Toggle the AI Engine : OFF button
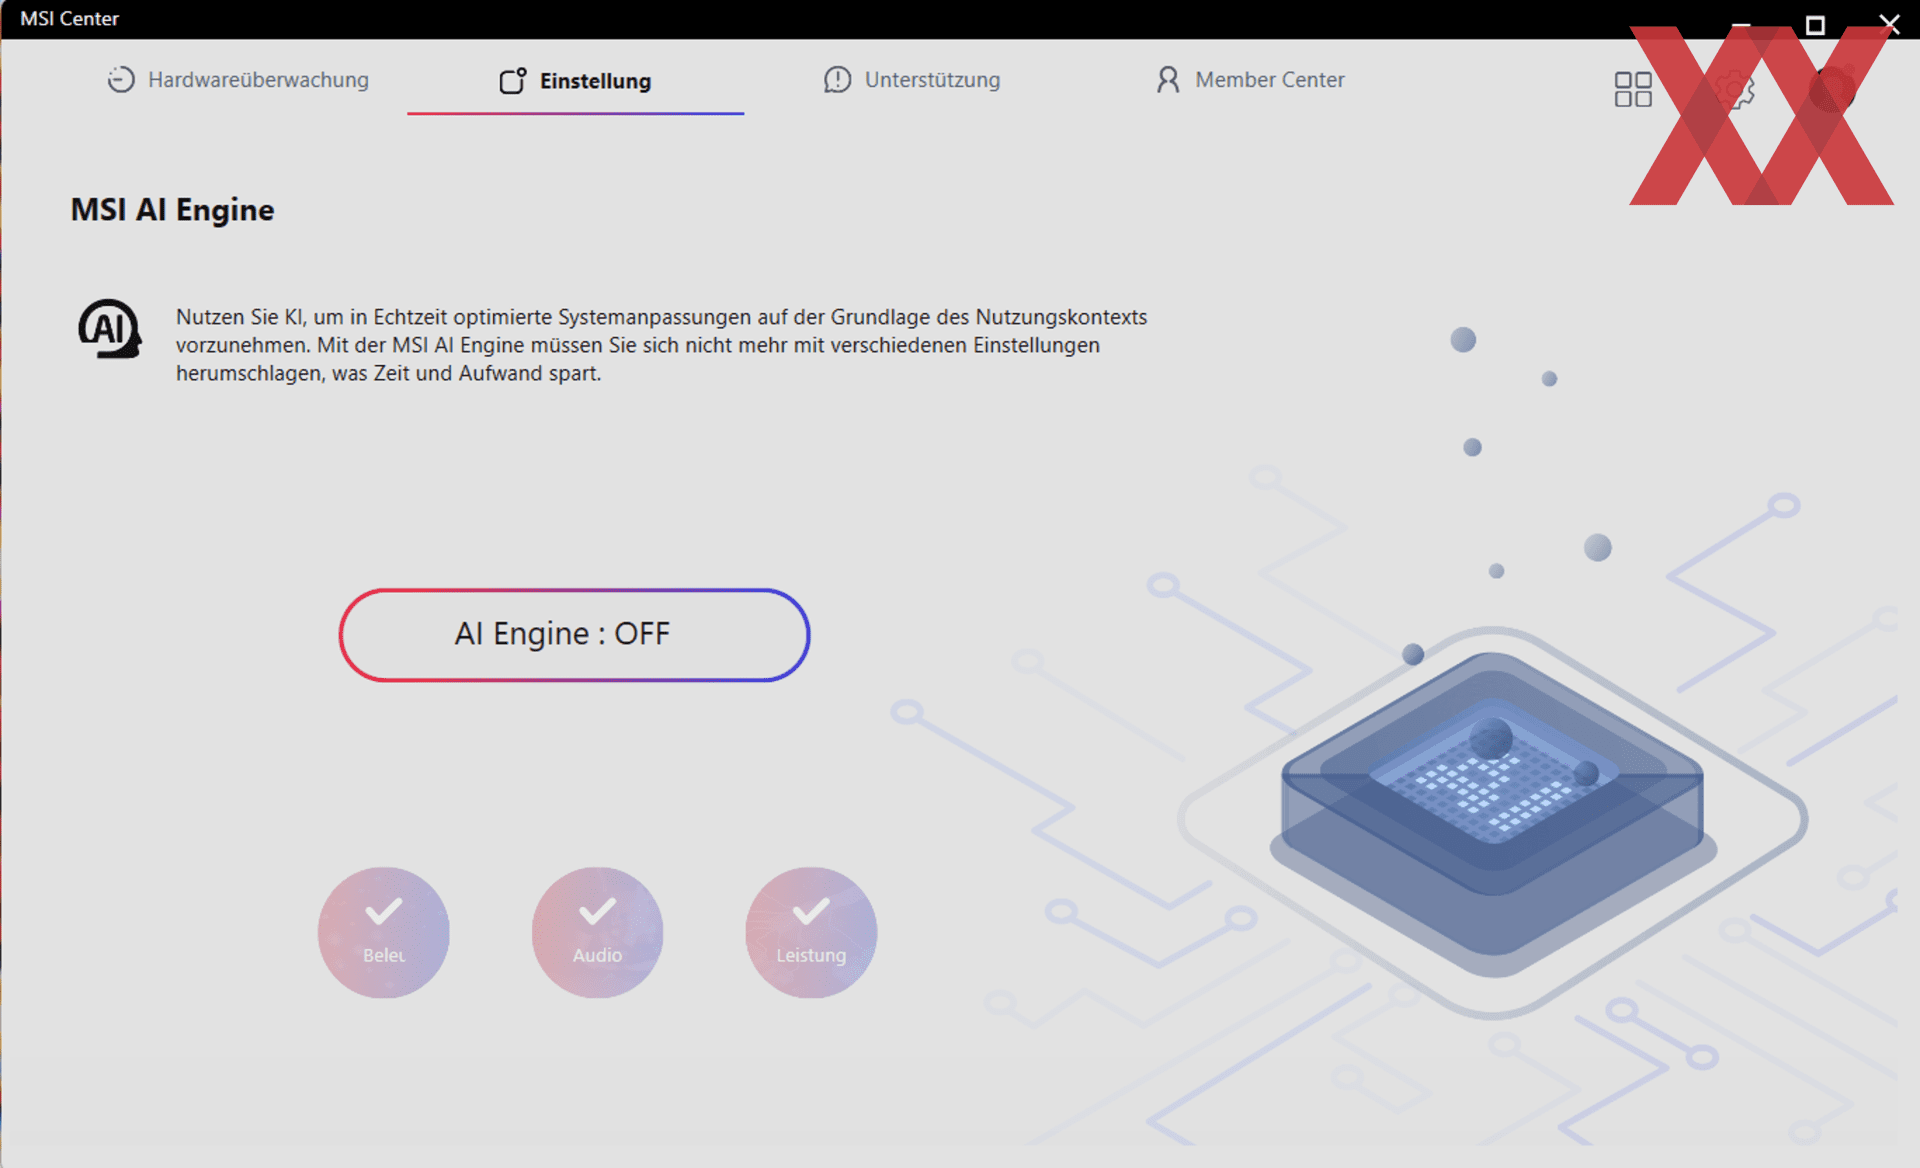Screen dimensions: 1920x1168 coord(574,635)
